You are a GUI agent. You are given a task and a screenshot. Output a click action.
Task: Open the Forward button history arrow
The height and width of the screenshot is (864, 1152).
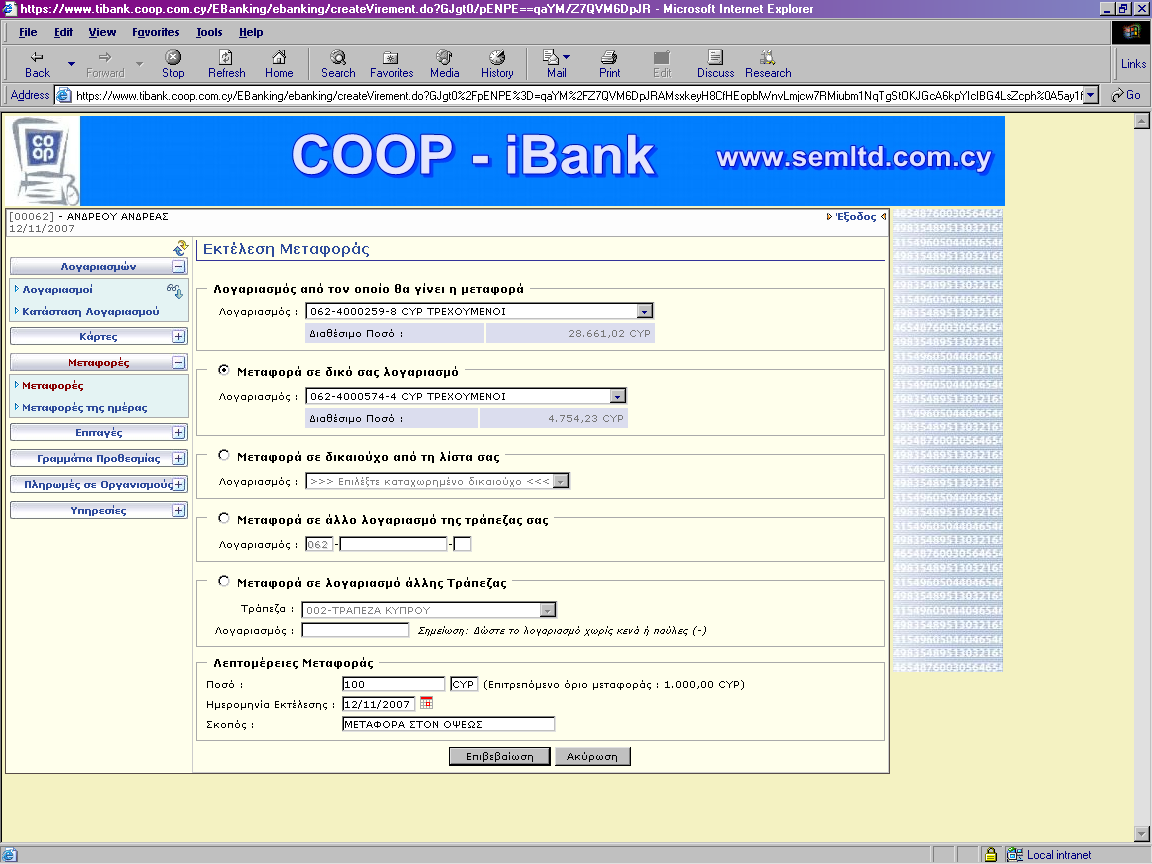click(140, 64)
